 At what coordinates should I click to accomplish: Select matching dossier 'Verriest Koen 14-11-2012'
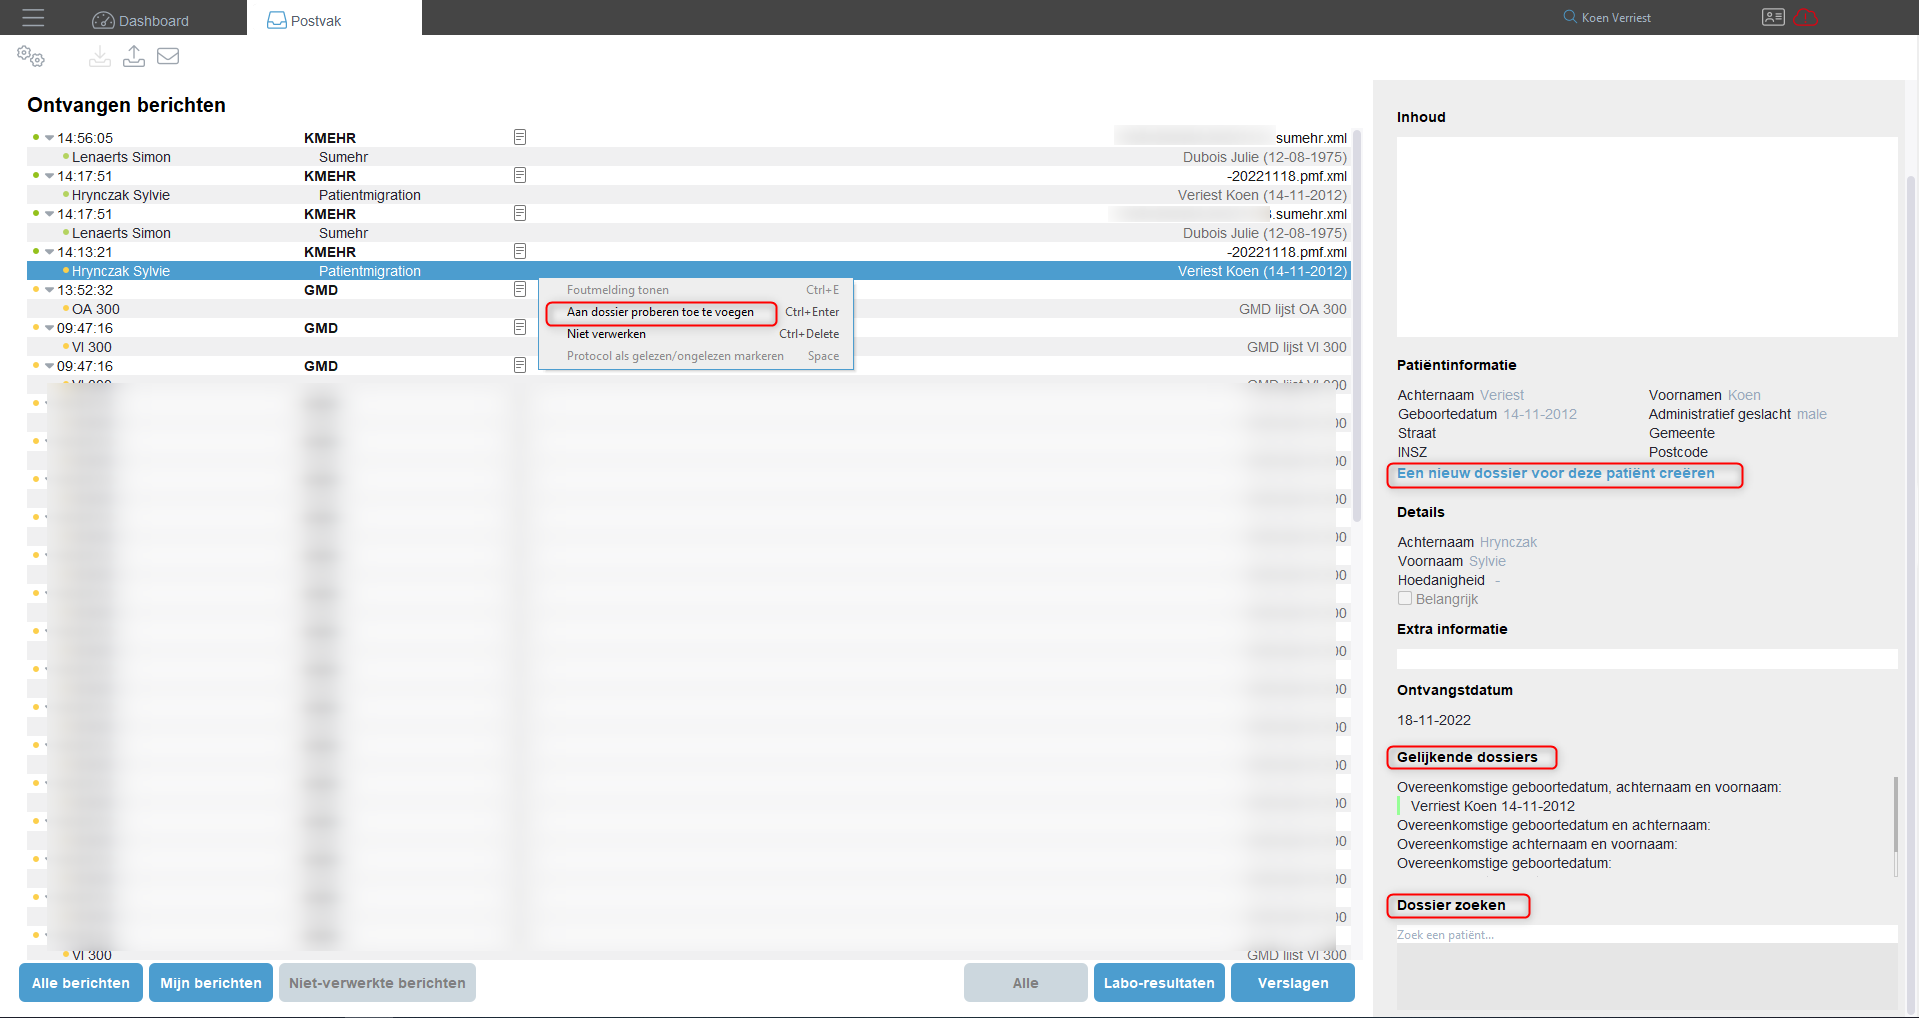[1492, 806]
